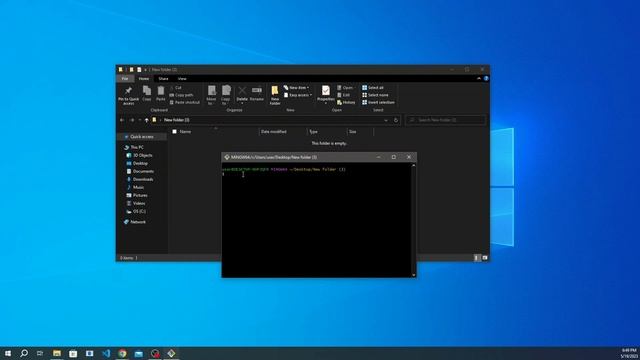Click the Properties icon in the ribbon
The width and height of the screenshot is (640, 360).
326,94
